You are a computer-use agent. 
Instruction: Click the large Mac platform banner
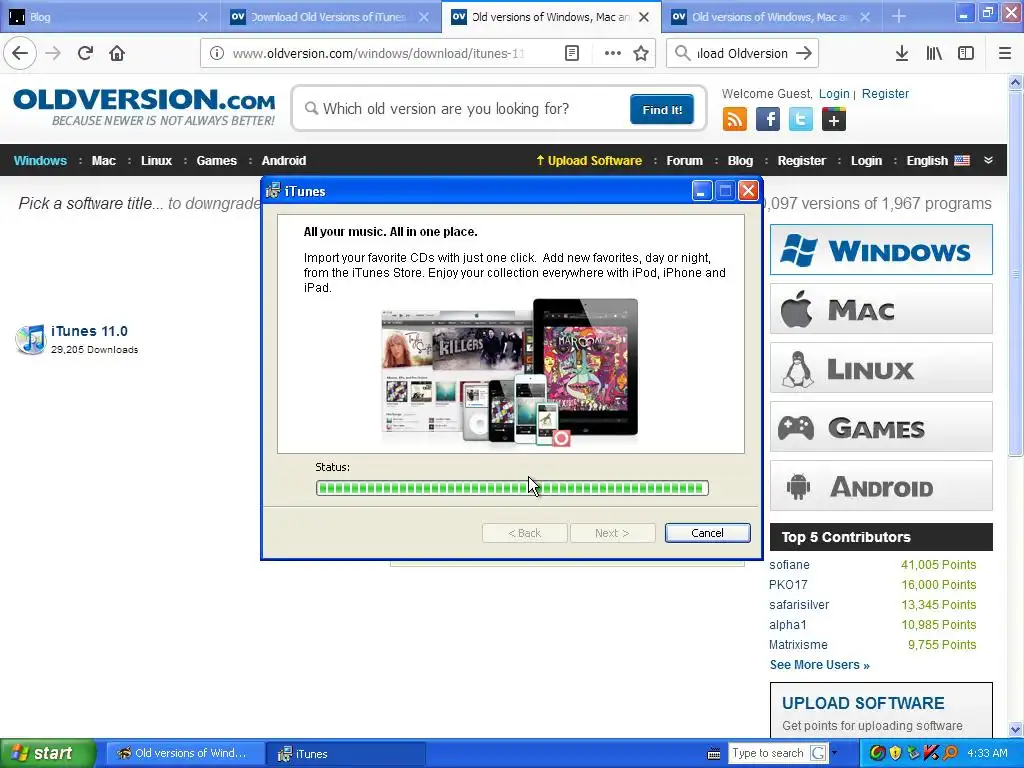(x=881, y=309)
